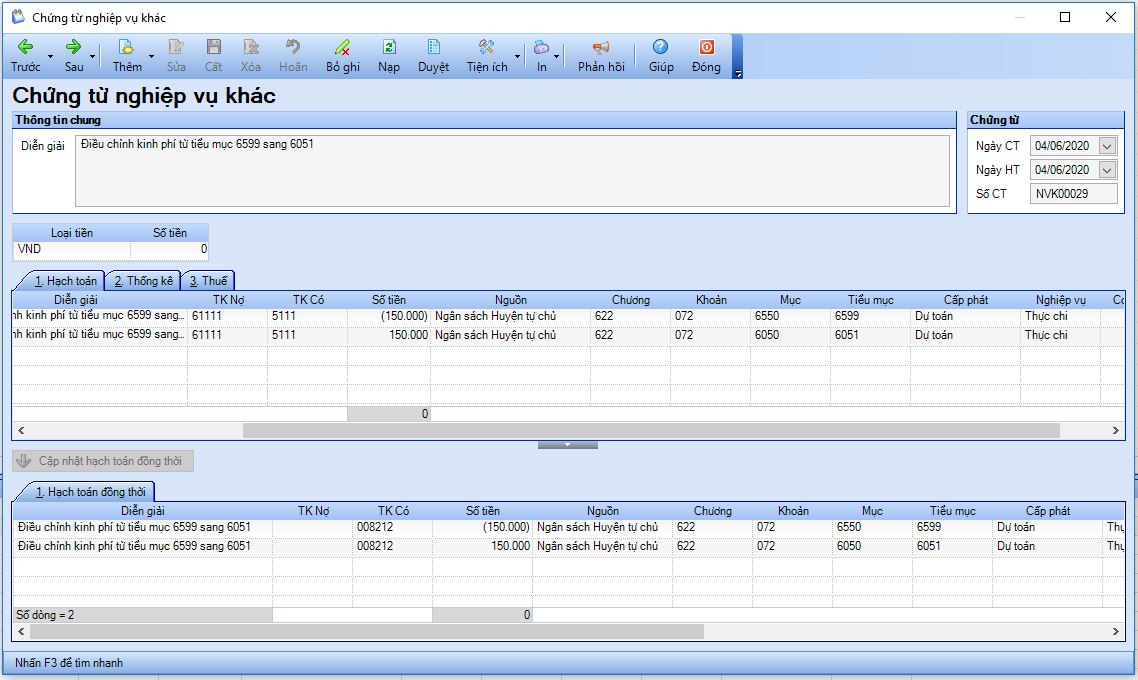This screenshot has width=1138, height=680.
Task: Click the VND currency cell
Action: 72,249
